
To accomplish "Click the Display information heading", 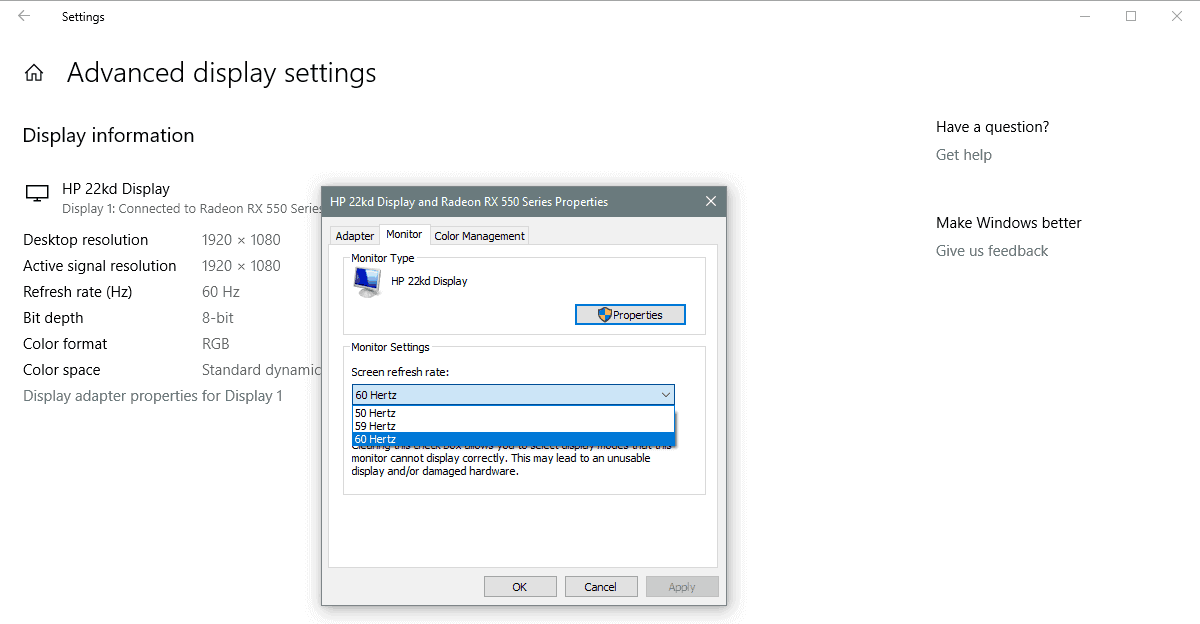I will tap(108, 136).
